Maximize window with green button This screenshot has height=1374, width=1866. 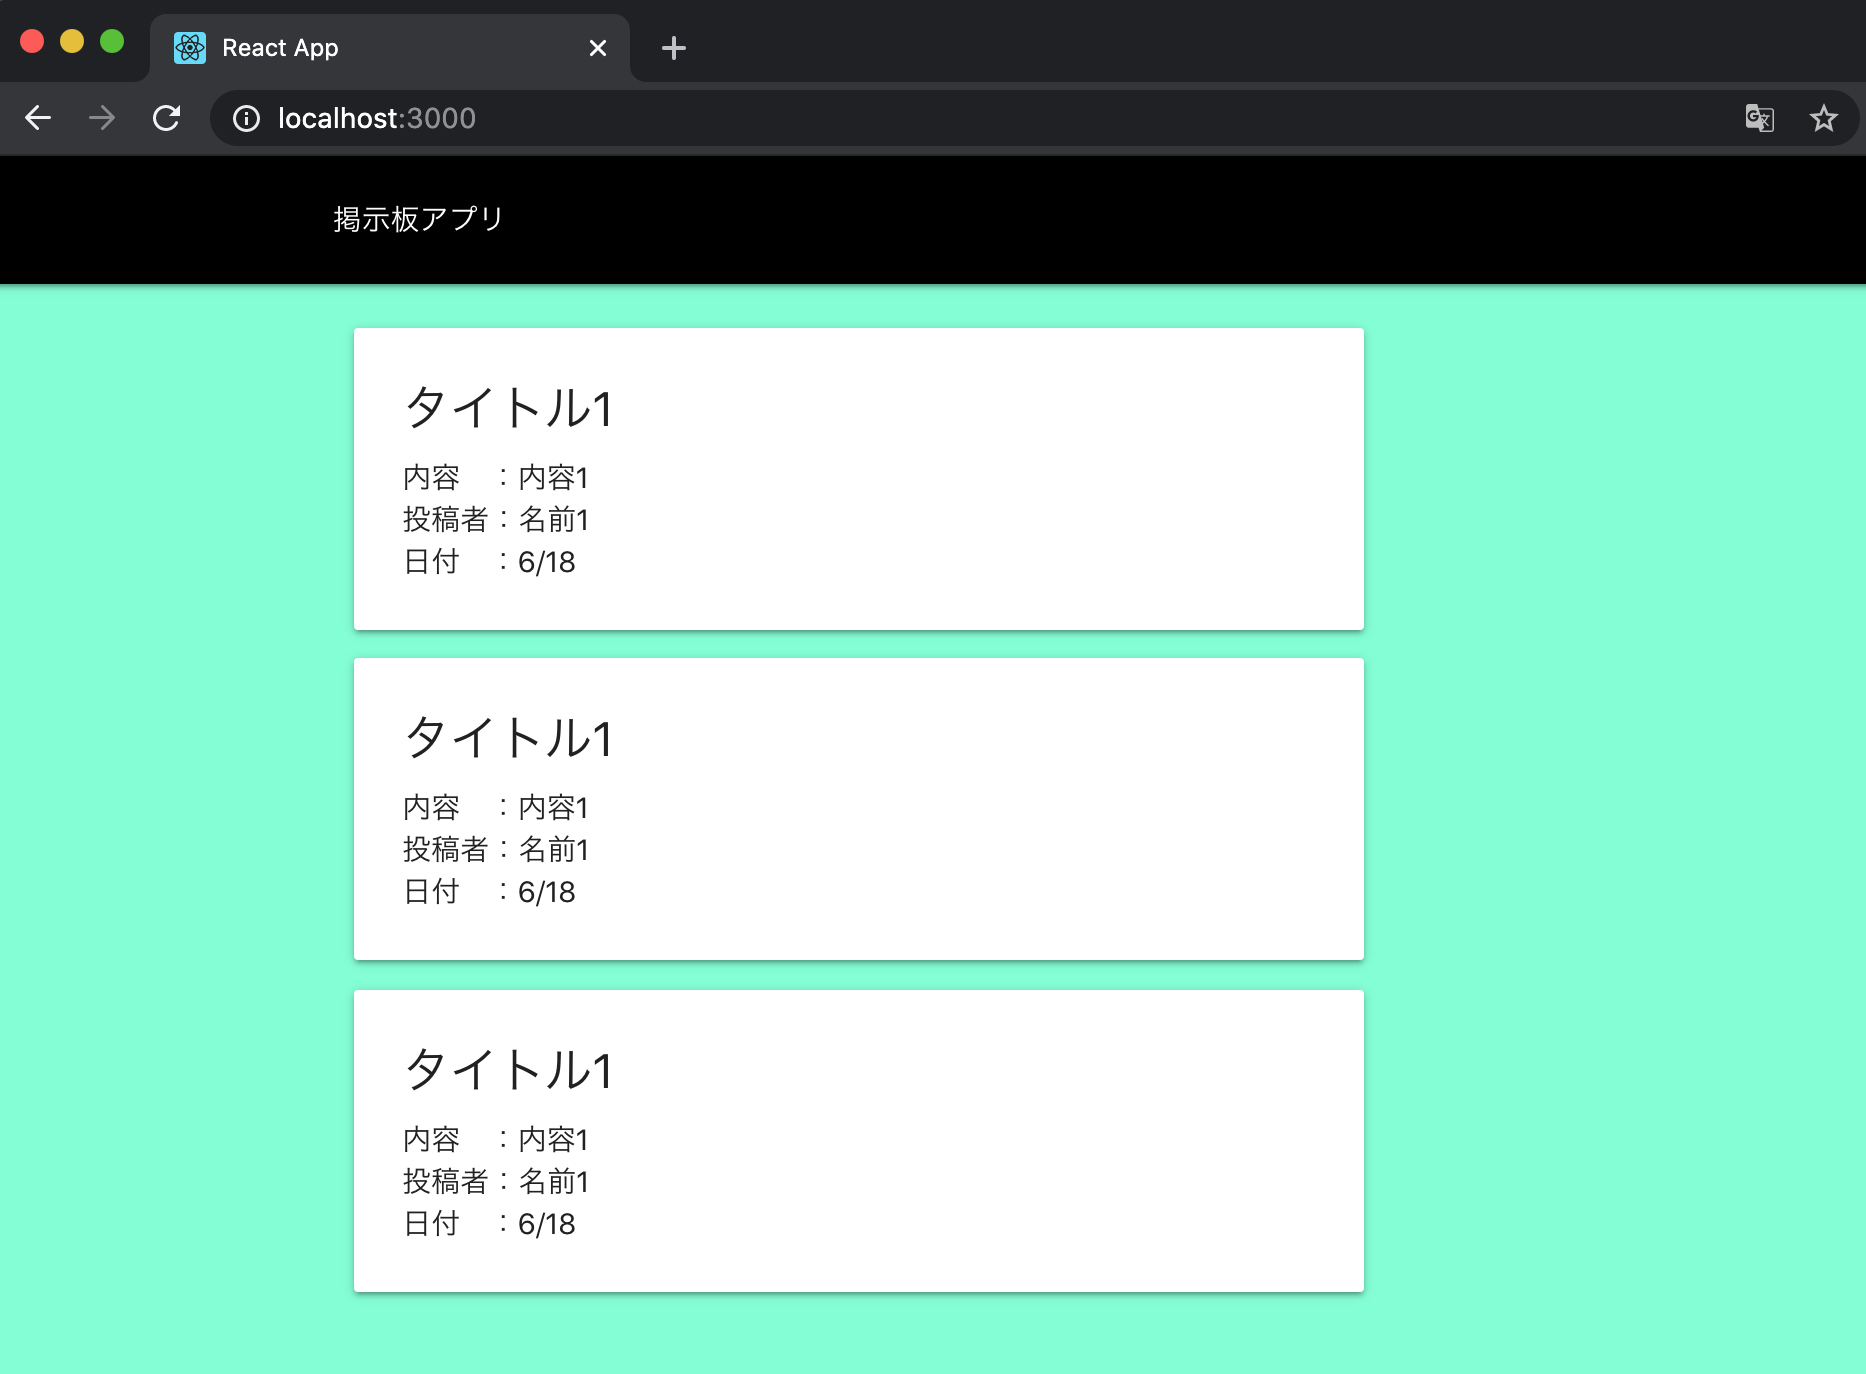point(112,41)
